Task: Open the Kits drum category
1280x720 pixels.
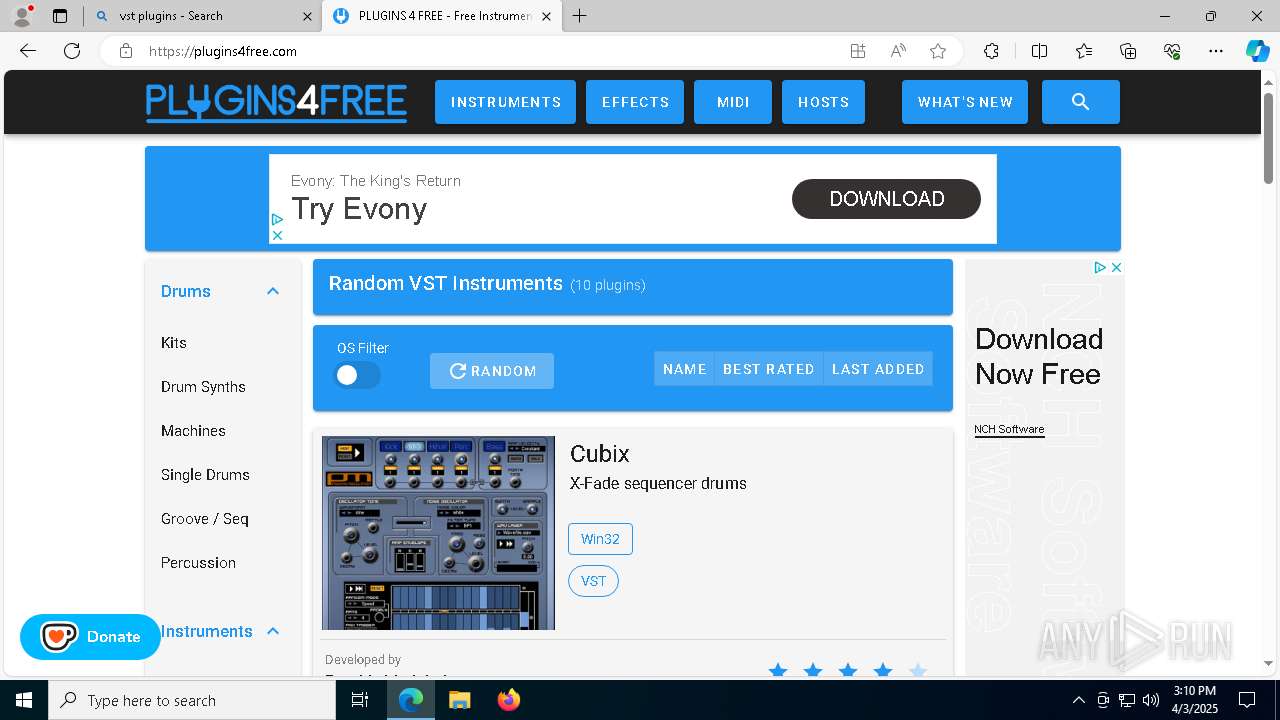Action: tap(174, 342)
